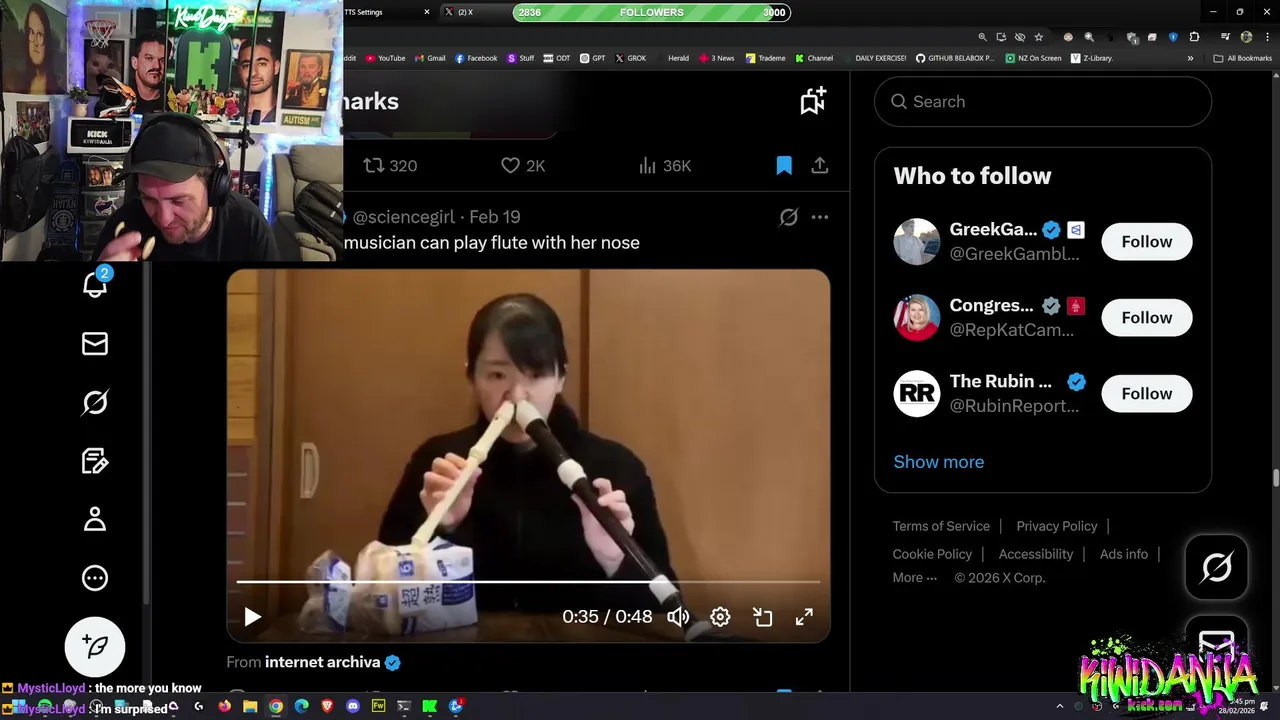Open Grok from the X sidebar
This screenshot has height=720, width=1280.
point(95,402)
